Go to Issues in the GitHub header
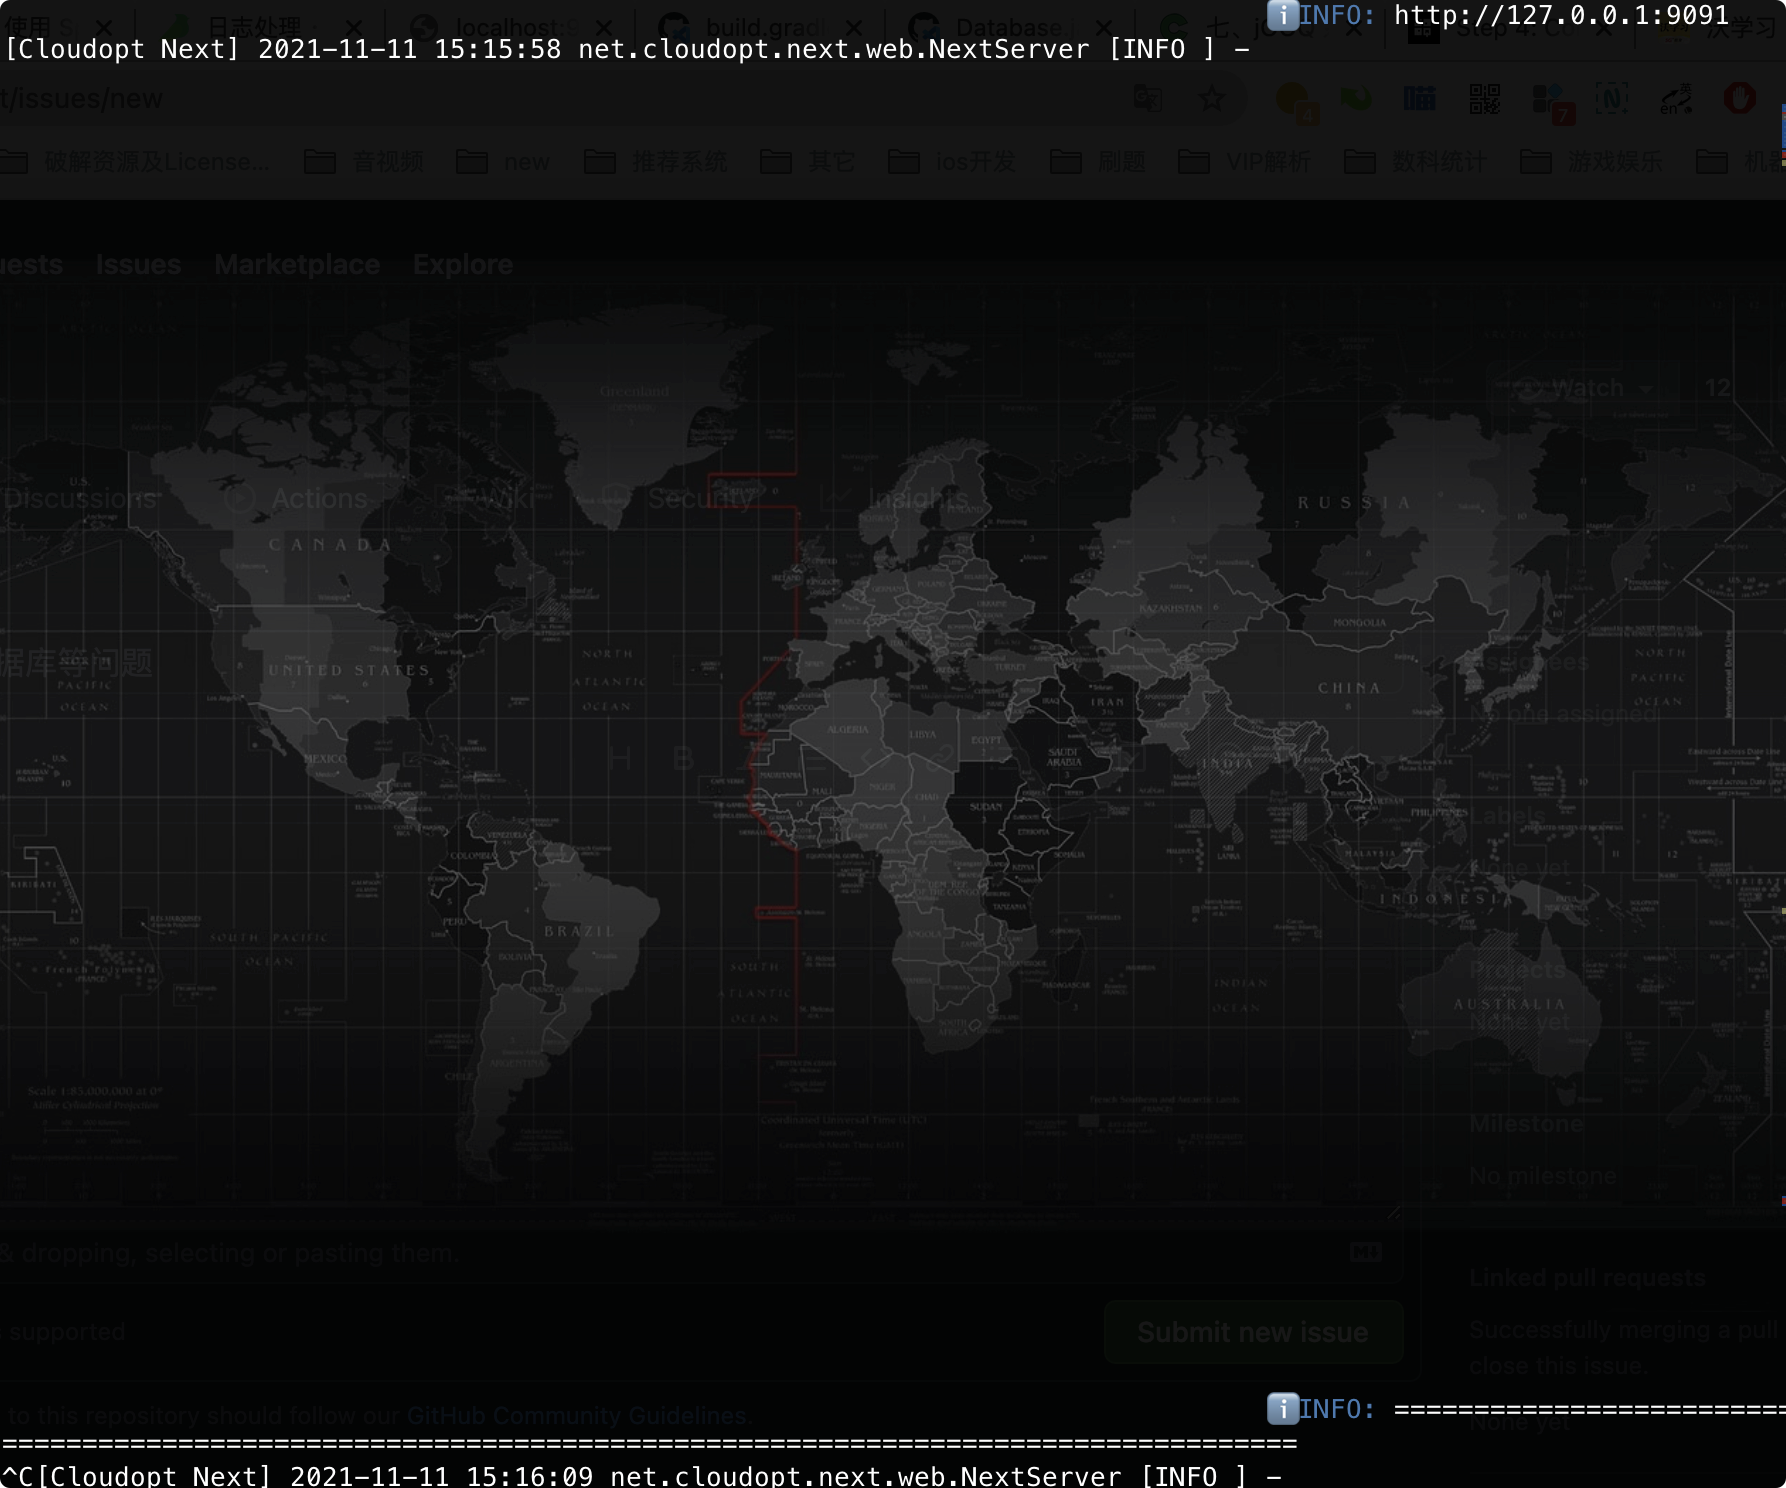 tap(138, 264)
